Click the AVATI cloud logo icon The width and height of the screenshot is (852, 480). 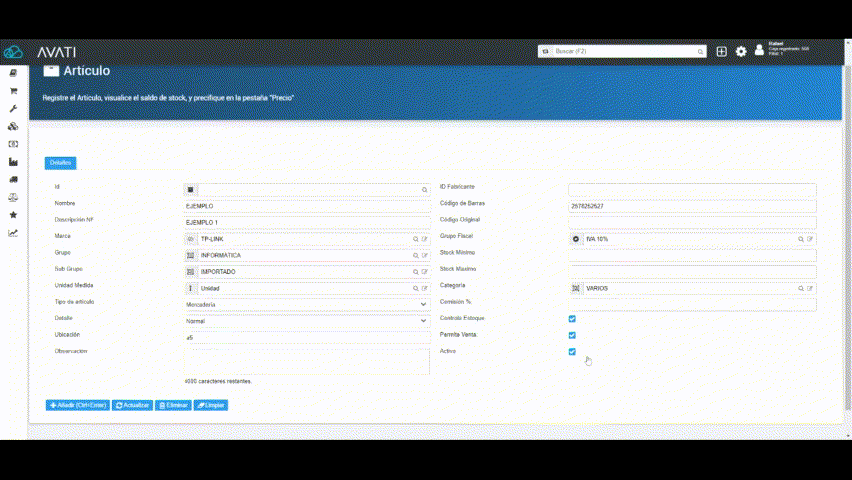(x=13, y=52)
